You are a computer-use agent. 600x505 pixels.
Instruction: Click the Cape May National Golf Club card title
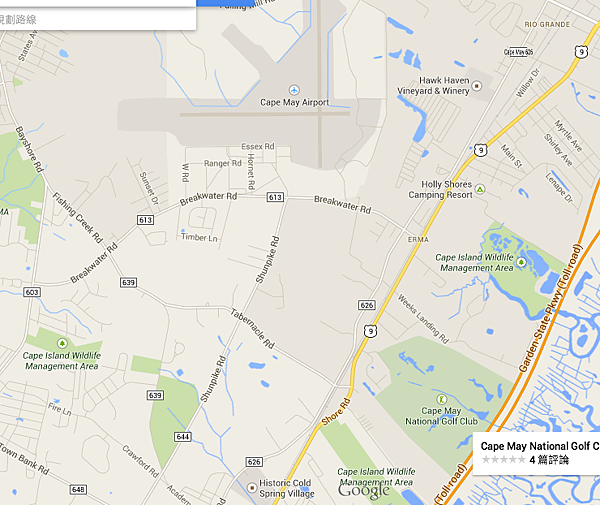540,446
